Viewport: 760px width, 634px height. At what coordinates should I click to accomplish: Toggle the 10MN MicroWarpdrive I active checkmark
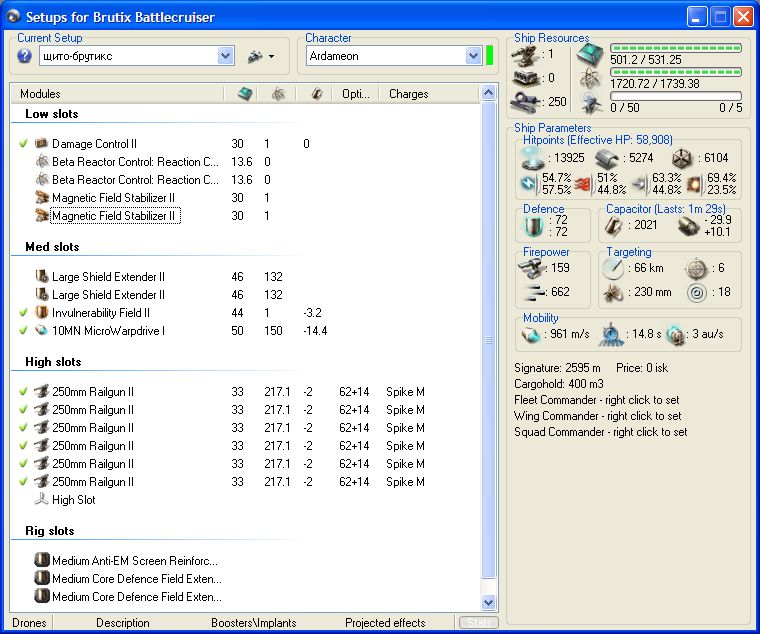[23, 331]
